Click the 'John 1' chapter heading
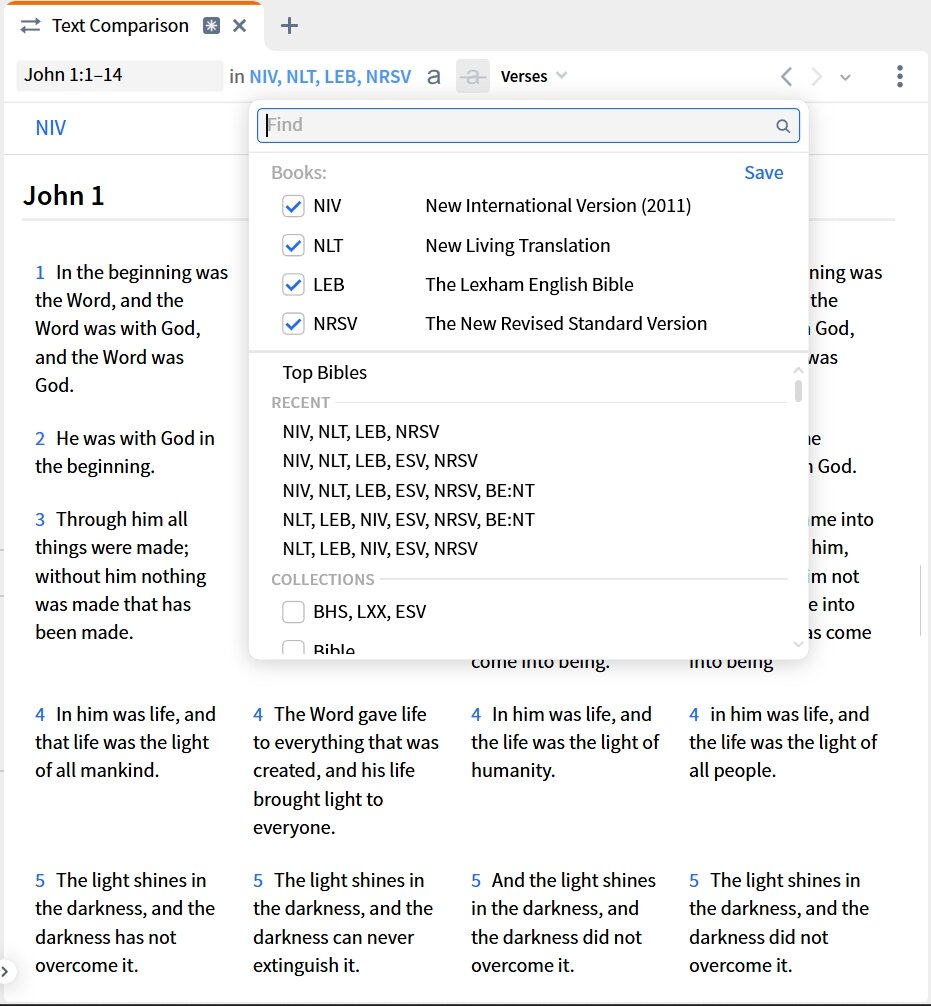This screenshot has width=931, height=1006. 64,196
